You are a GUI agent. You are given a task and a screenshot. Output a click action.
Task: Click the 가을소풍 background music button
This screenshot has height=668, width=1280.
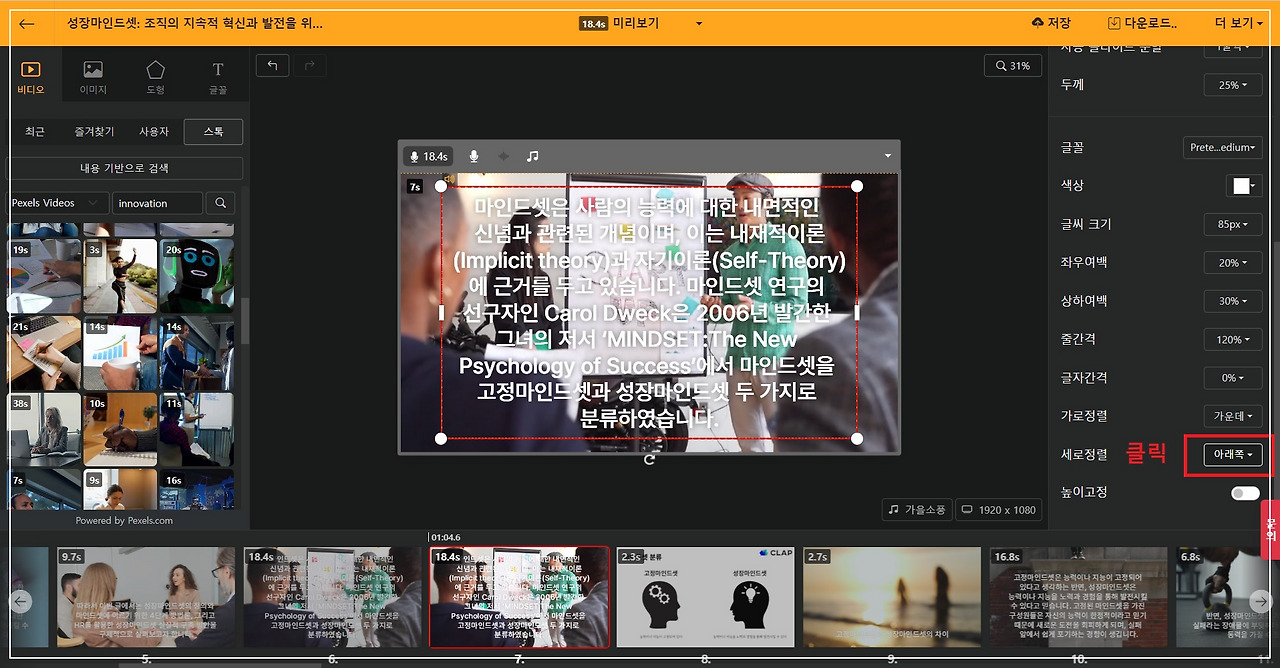click(x=917, y=510)
